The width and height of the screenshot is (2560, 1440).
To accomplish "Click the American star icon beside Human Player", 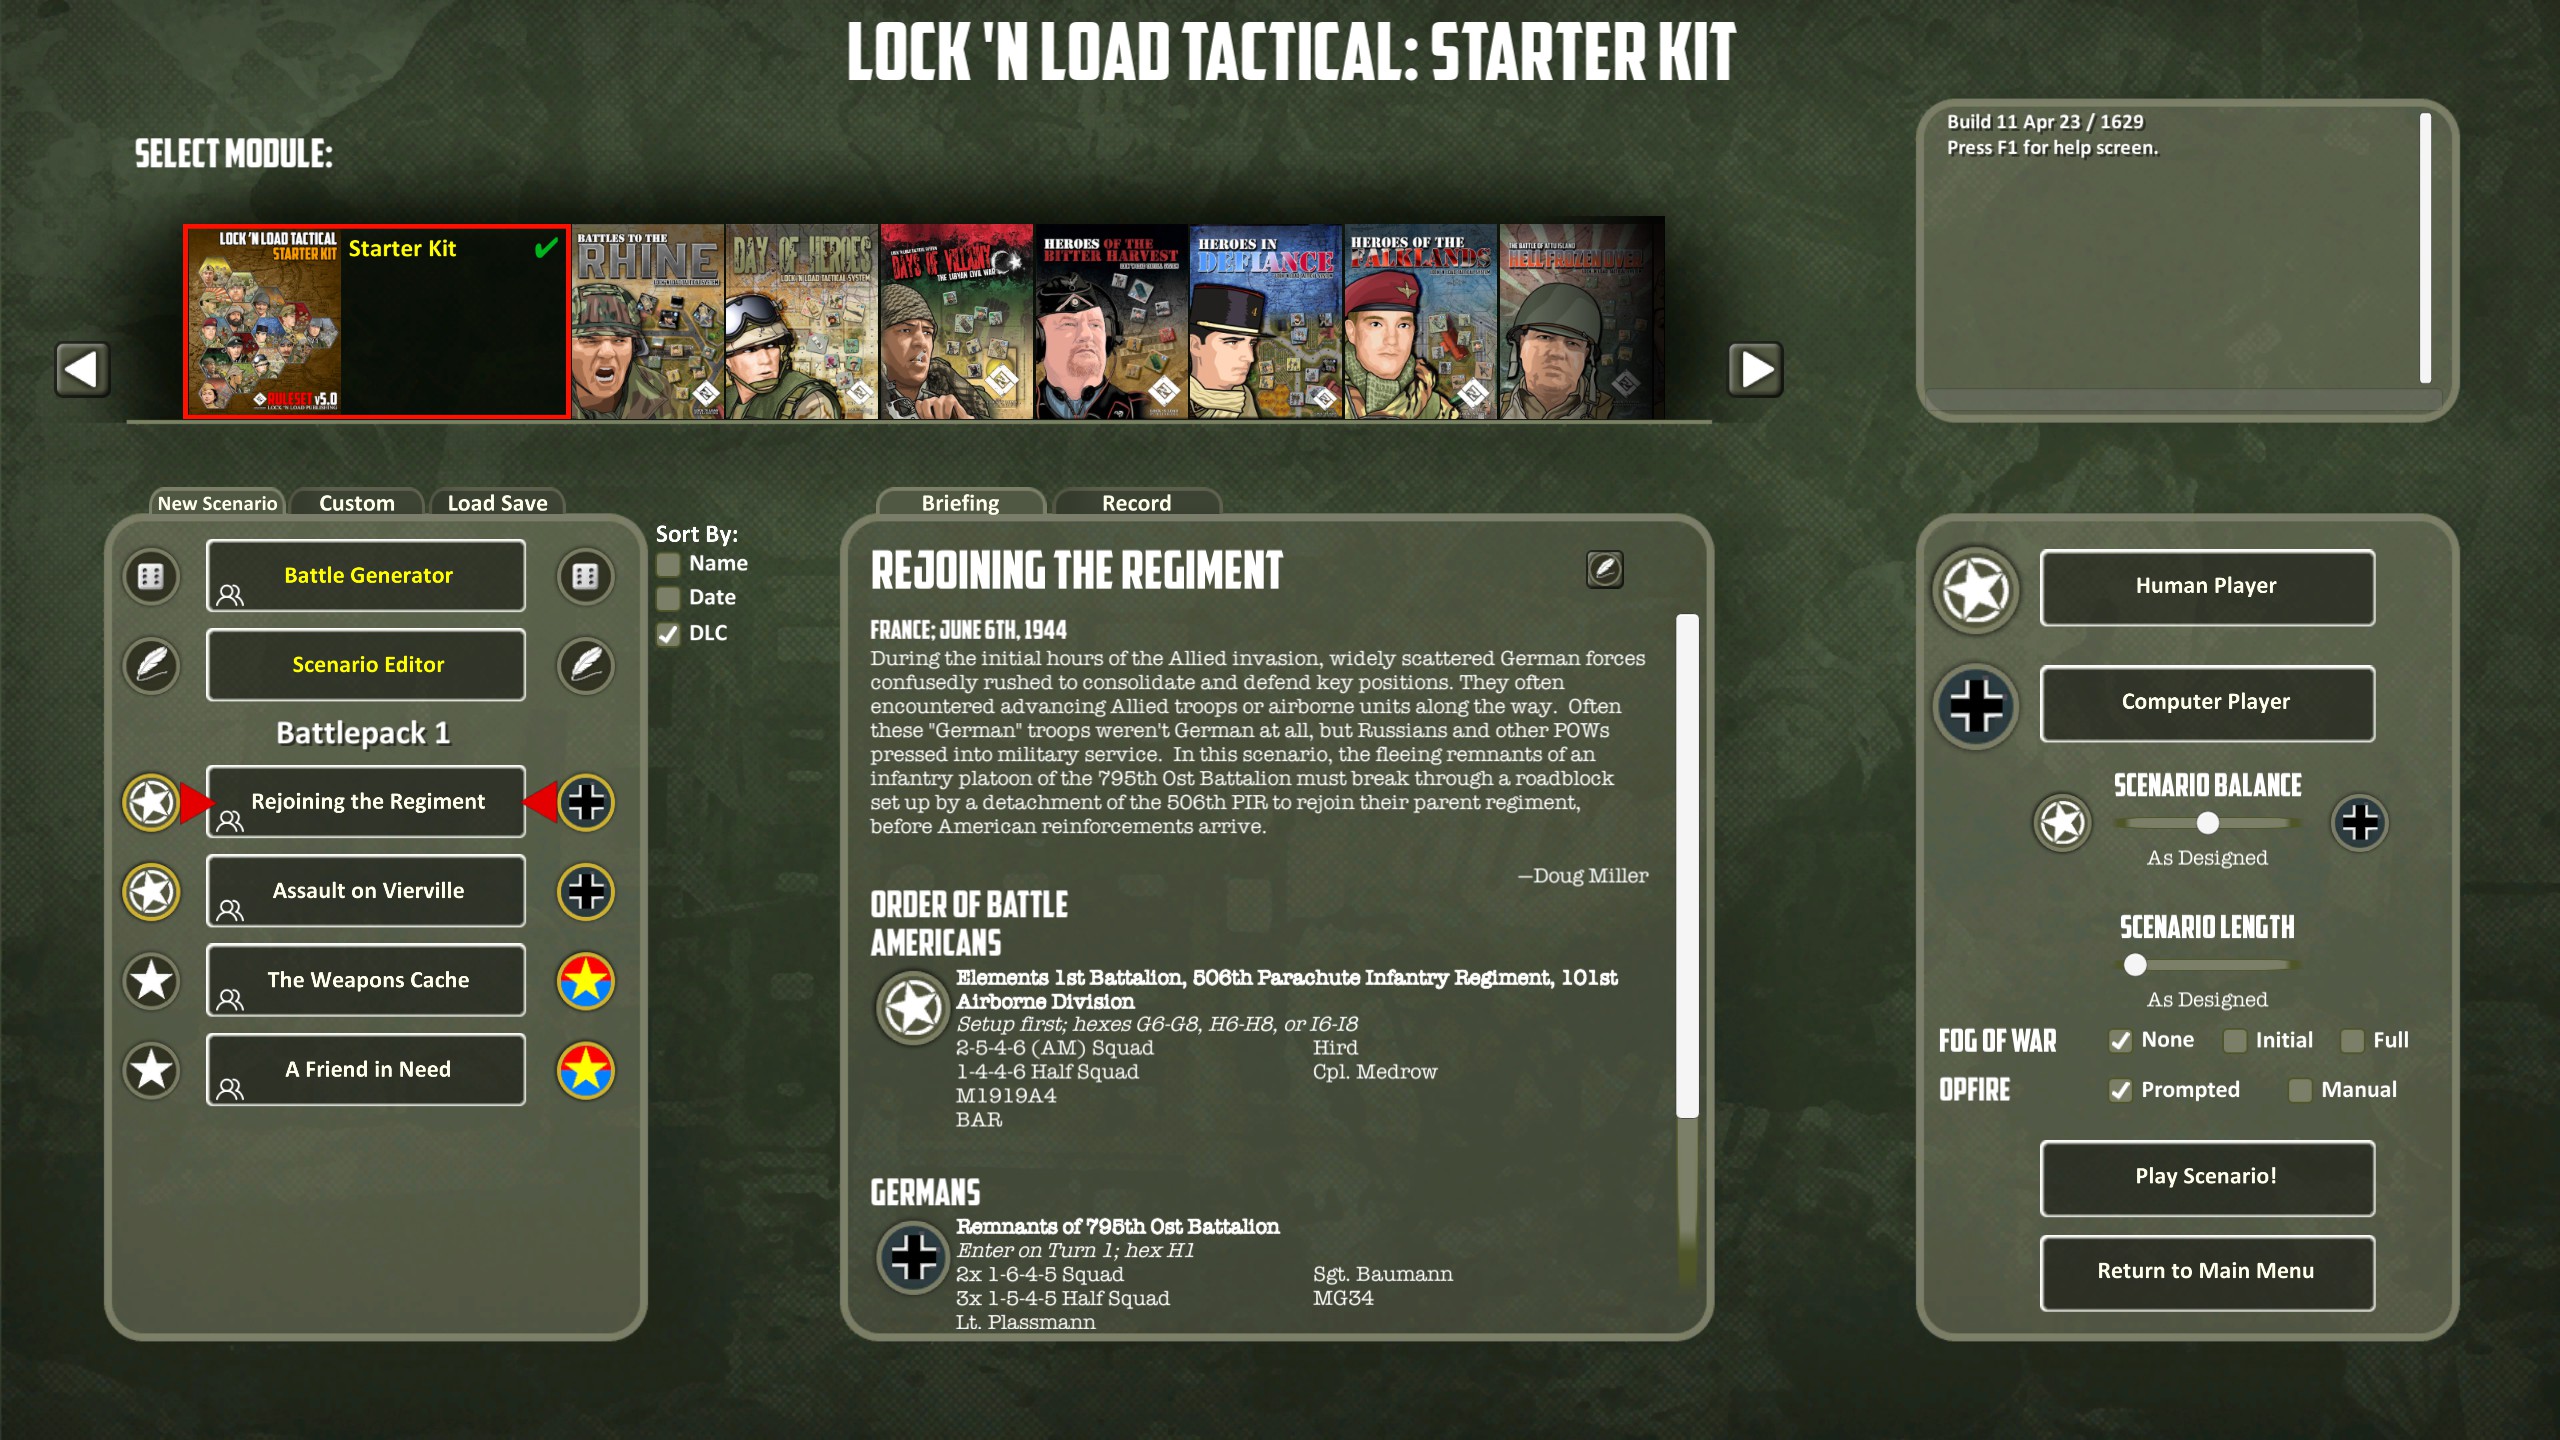I will coord(1976,589).
